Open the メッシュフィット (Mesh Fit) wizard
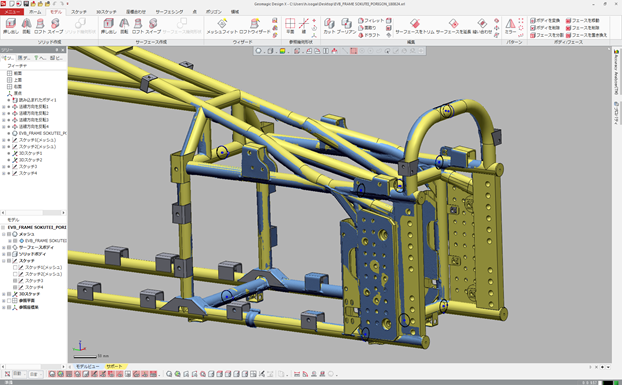Image resolution: width=622 pixels, height=385 pixels. (x=222, y=26)
